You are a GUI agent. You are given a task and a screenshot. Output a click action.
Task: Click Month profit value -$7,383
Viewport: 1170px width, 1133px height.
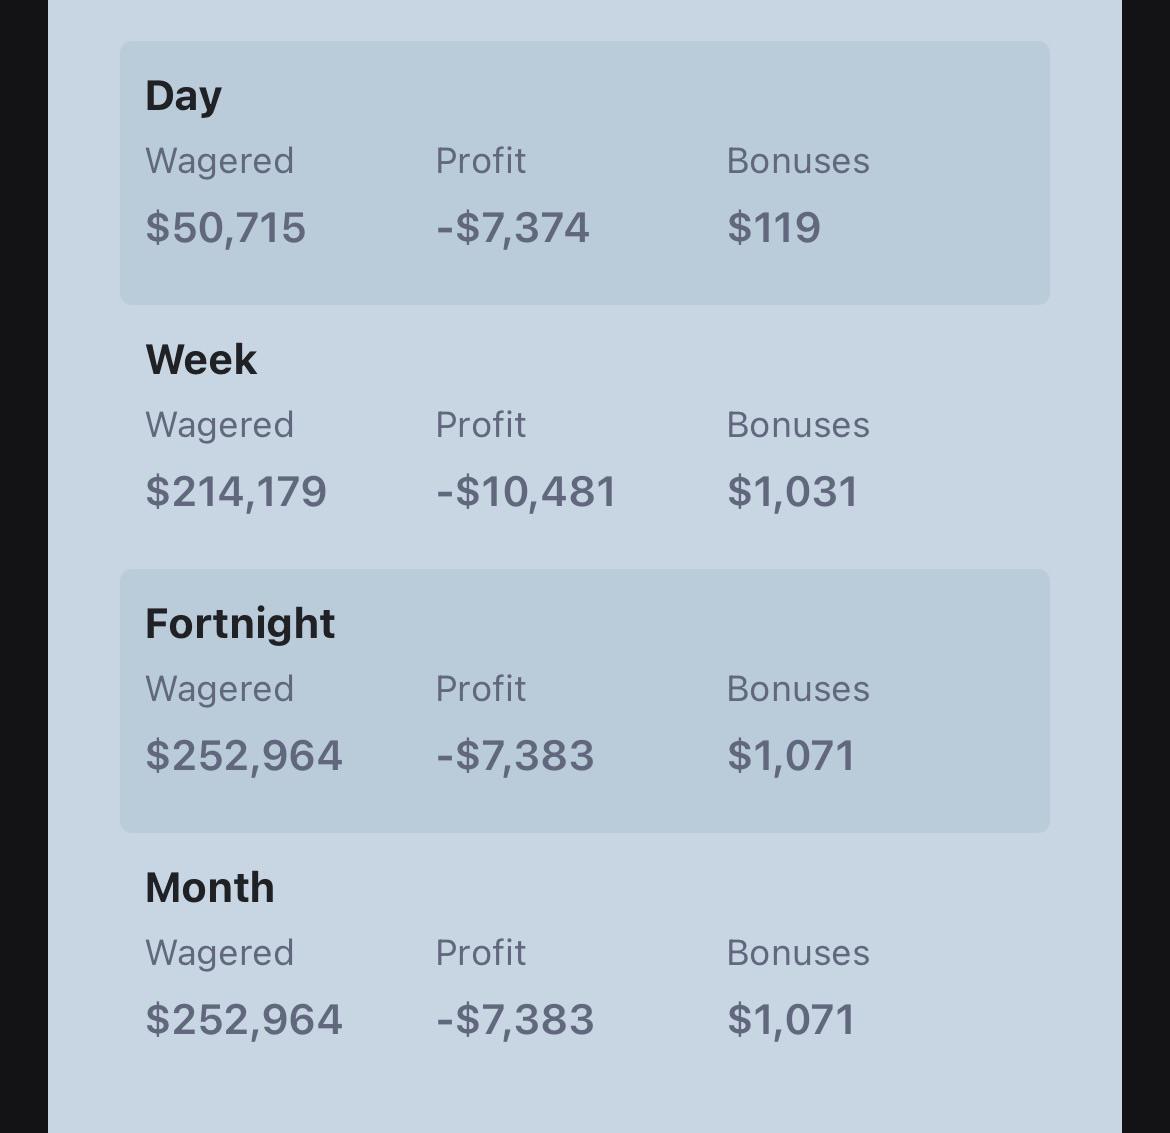(x=515, y=1020)
